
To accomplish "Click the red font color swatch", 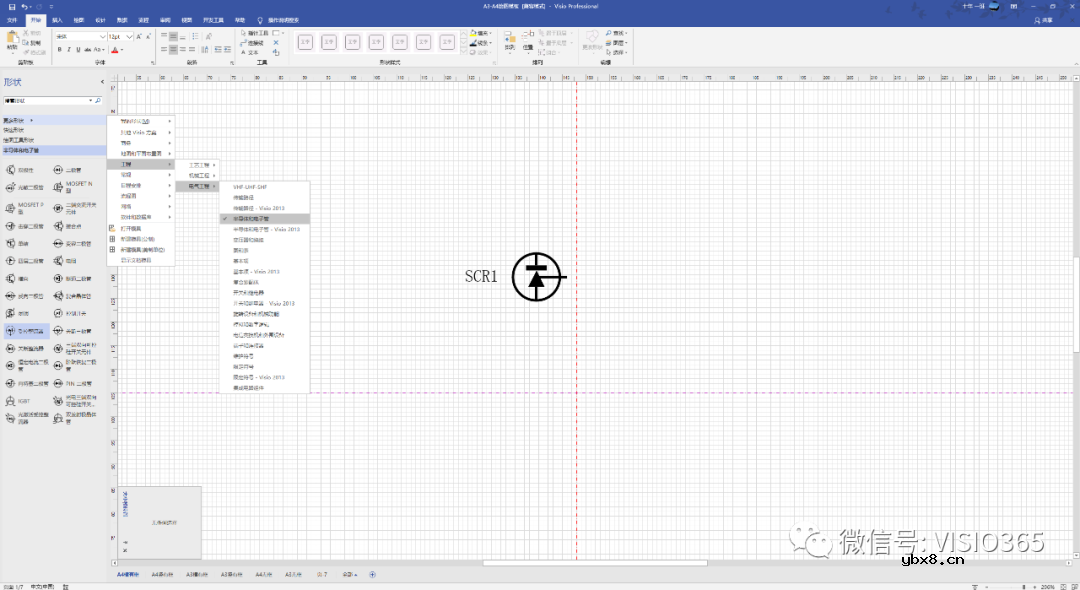I will click(x=115, y=49).
